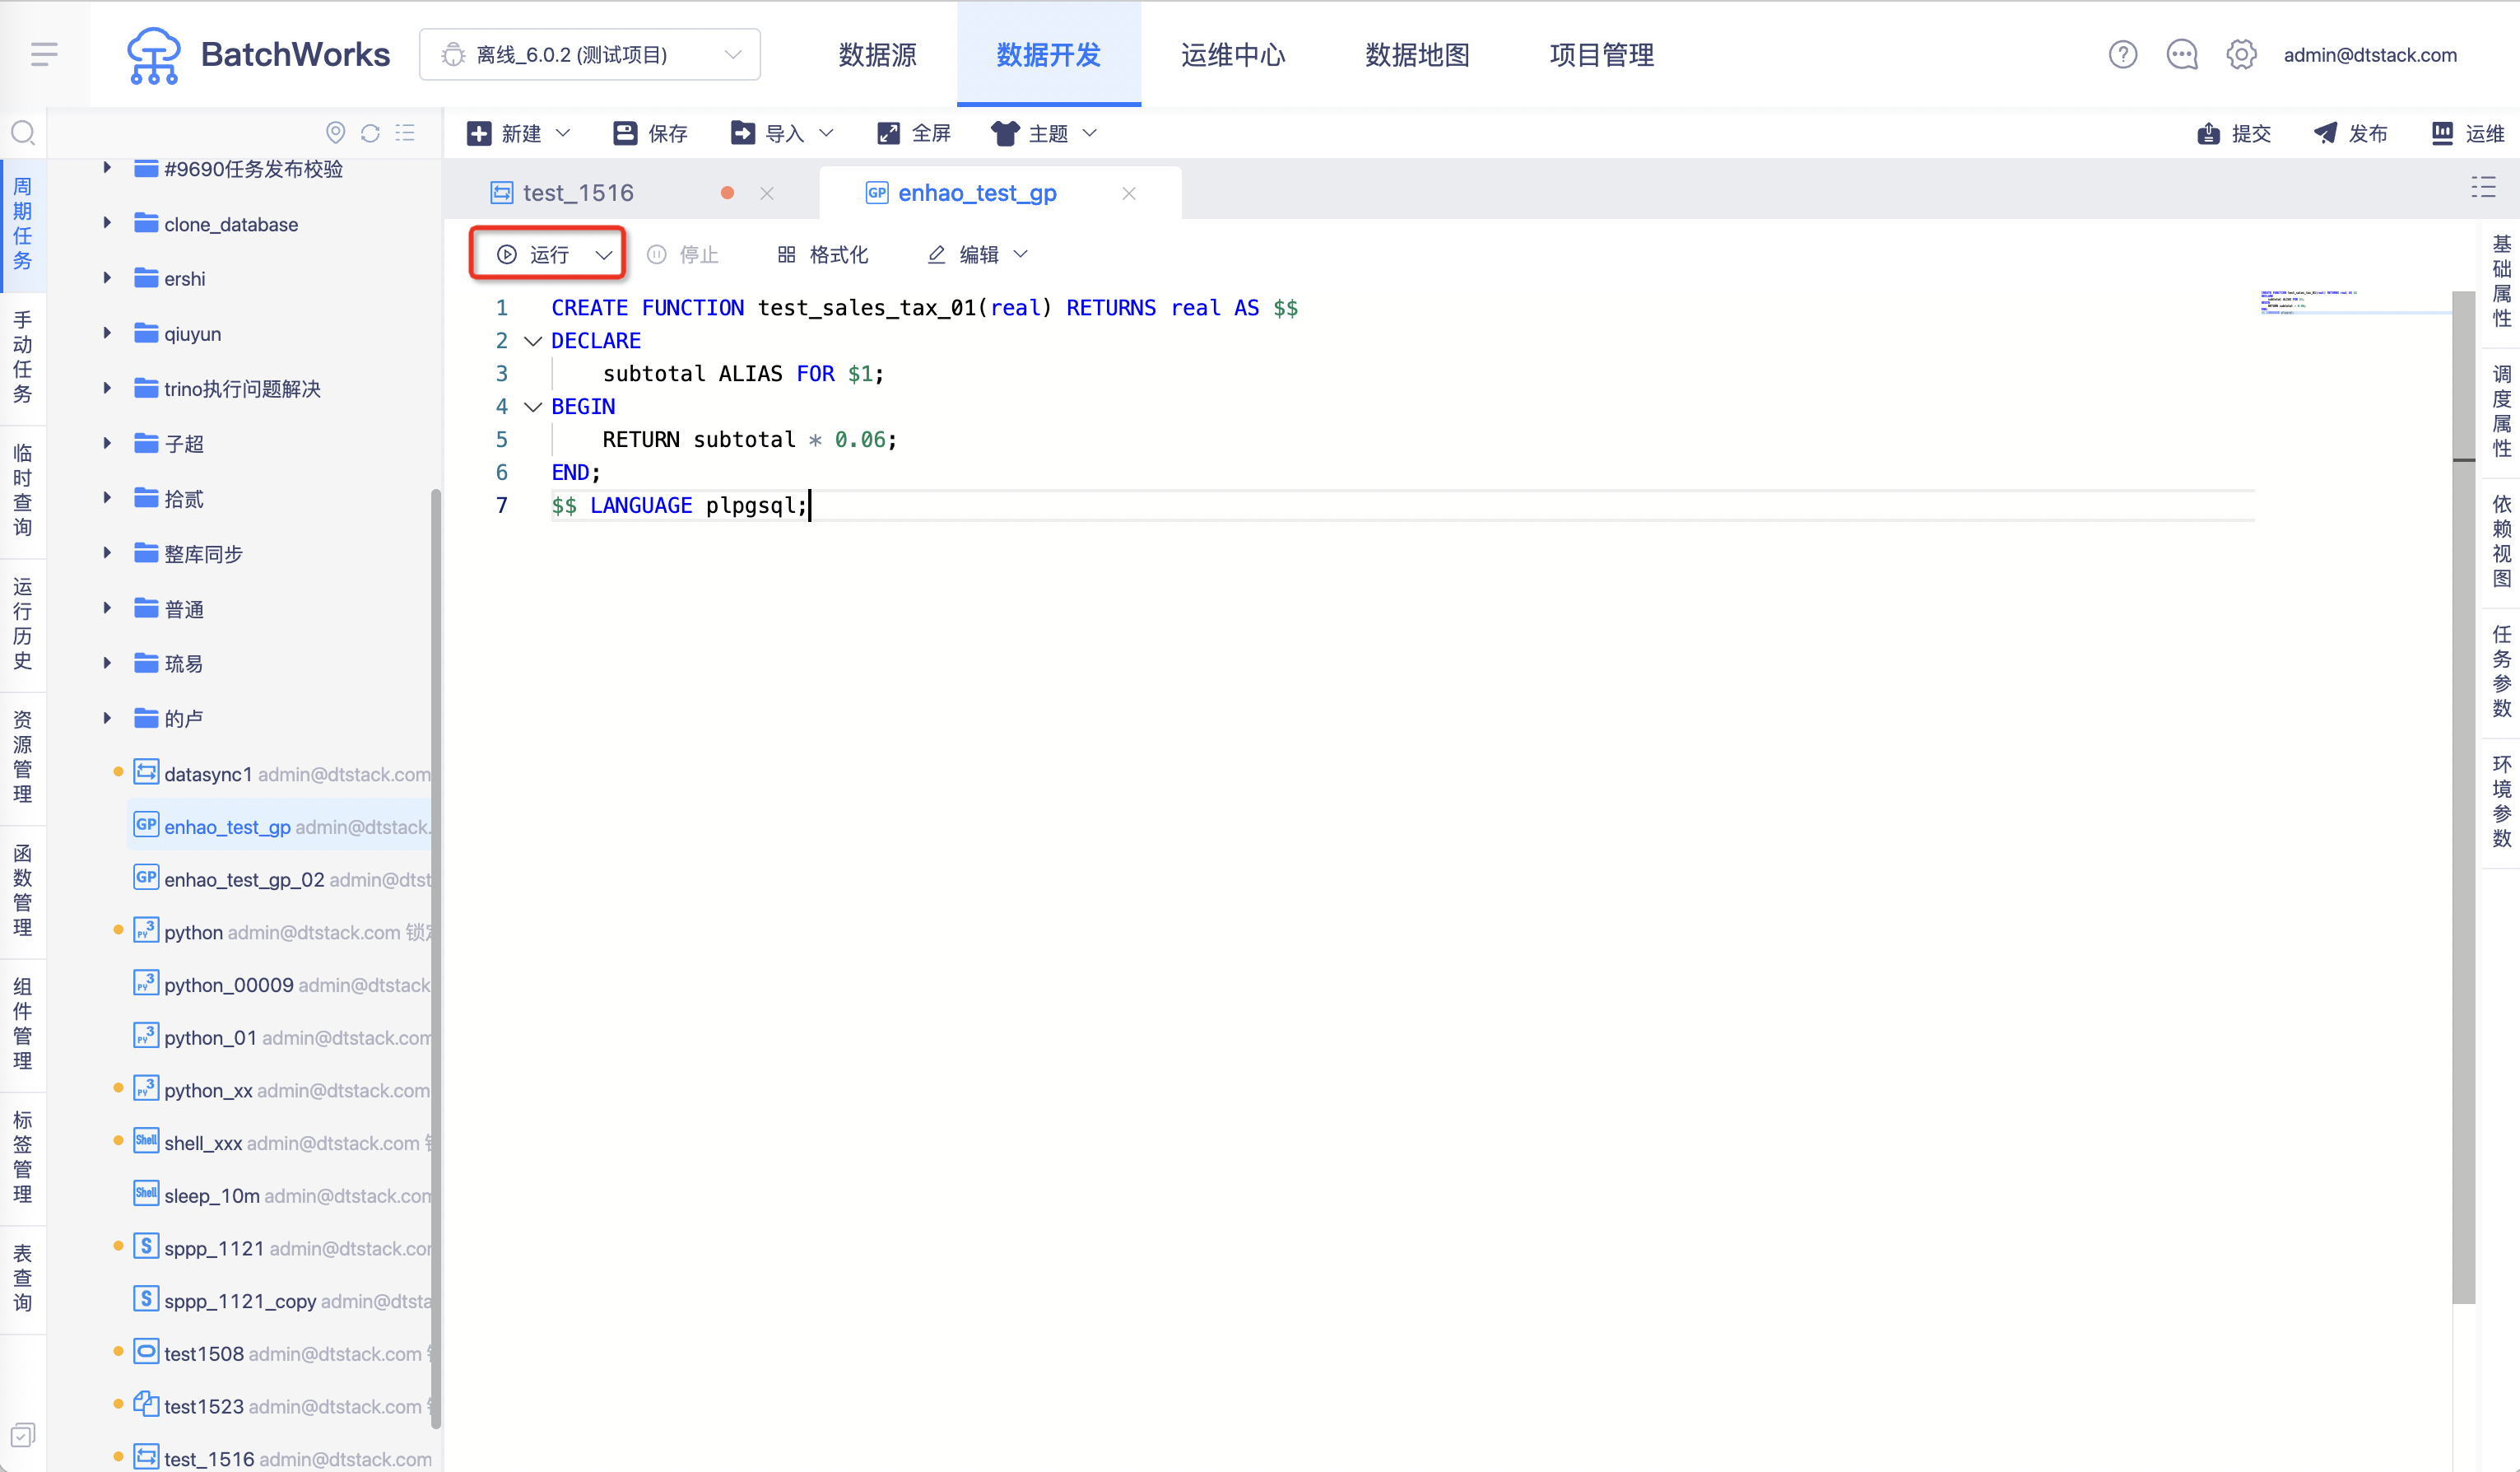Open the 运行 run dropdown arrow

click(603, 255)
